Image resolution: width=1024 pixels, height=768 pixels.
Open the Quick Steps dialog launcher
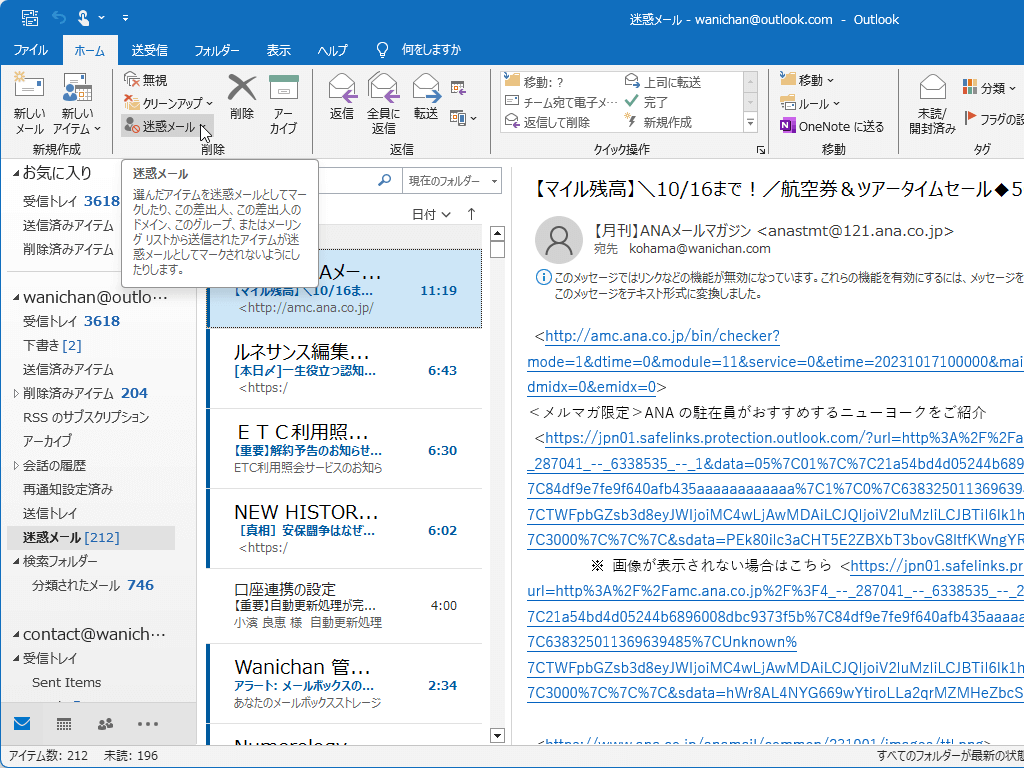761,150
